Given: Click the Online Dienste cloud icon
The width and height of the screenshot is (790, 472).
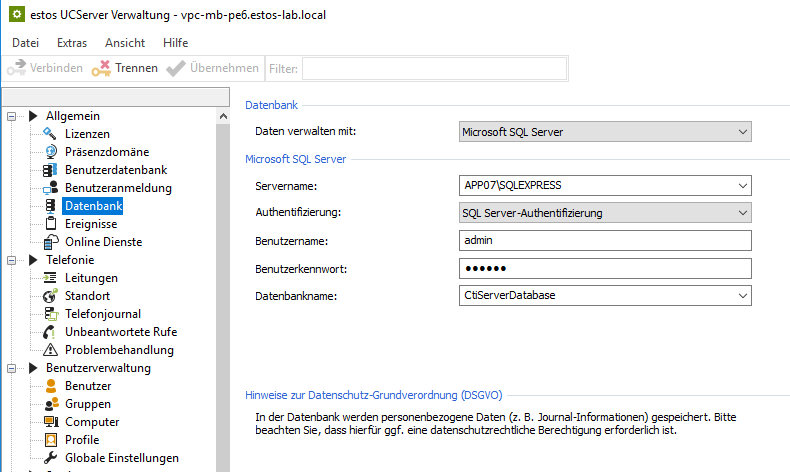Looking at the screenshot, I should click(51, 242).
